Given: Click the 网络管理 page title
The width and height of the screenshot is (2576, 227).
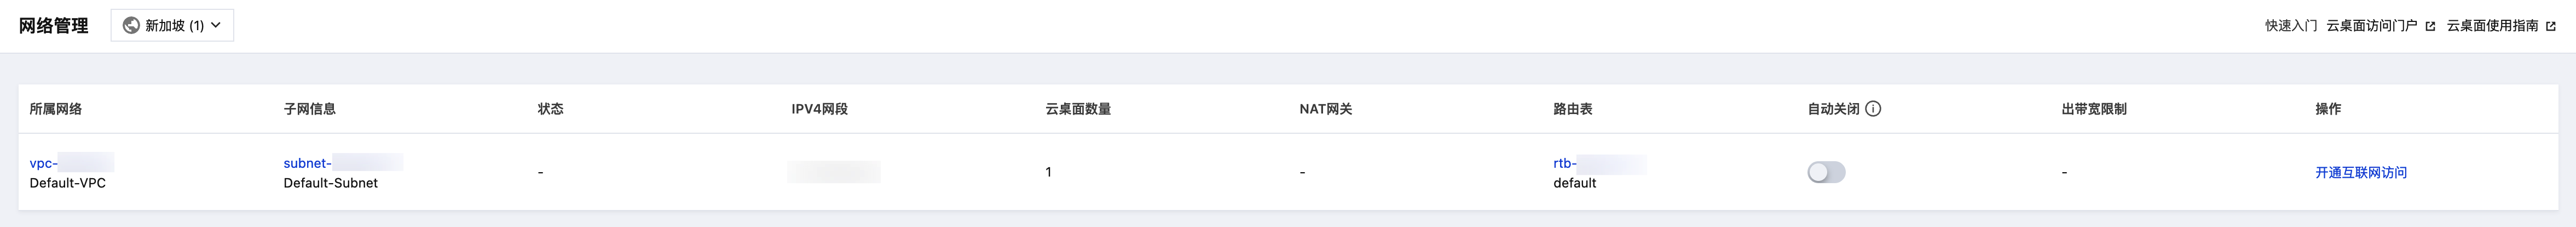Looking at the screenshot, I should tap(54, 26).
